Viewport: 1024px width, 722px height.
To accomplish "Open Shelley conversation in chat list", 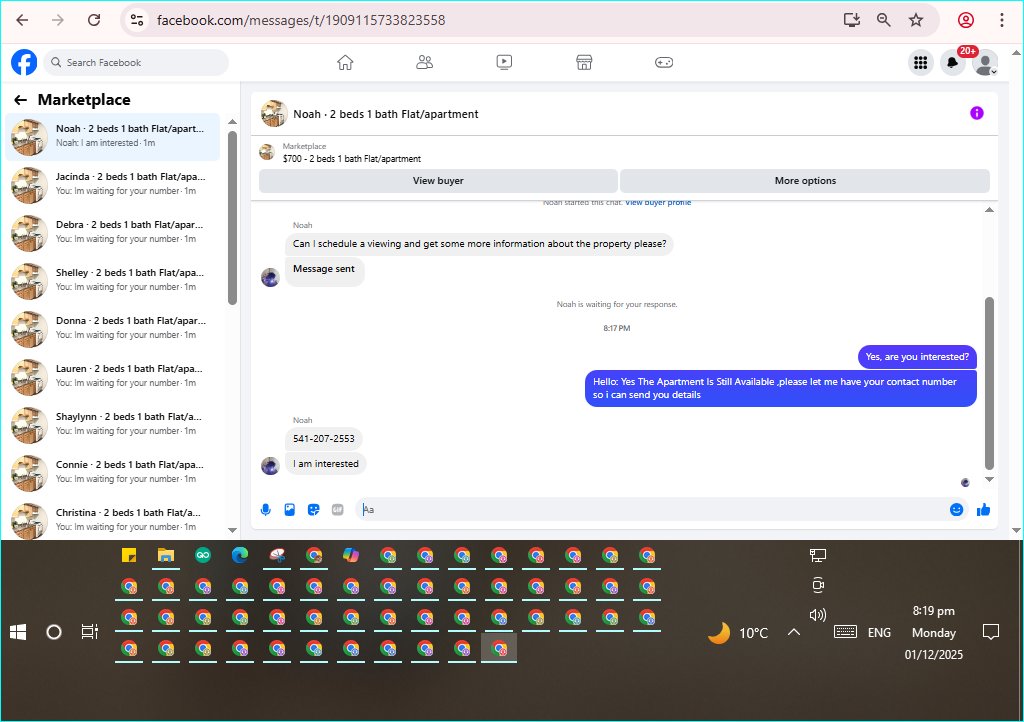I will (x=112, y=281).
